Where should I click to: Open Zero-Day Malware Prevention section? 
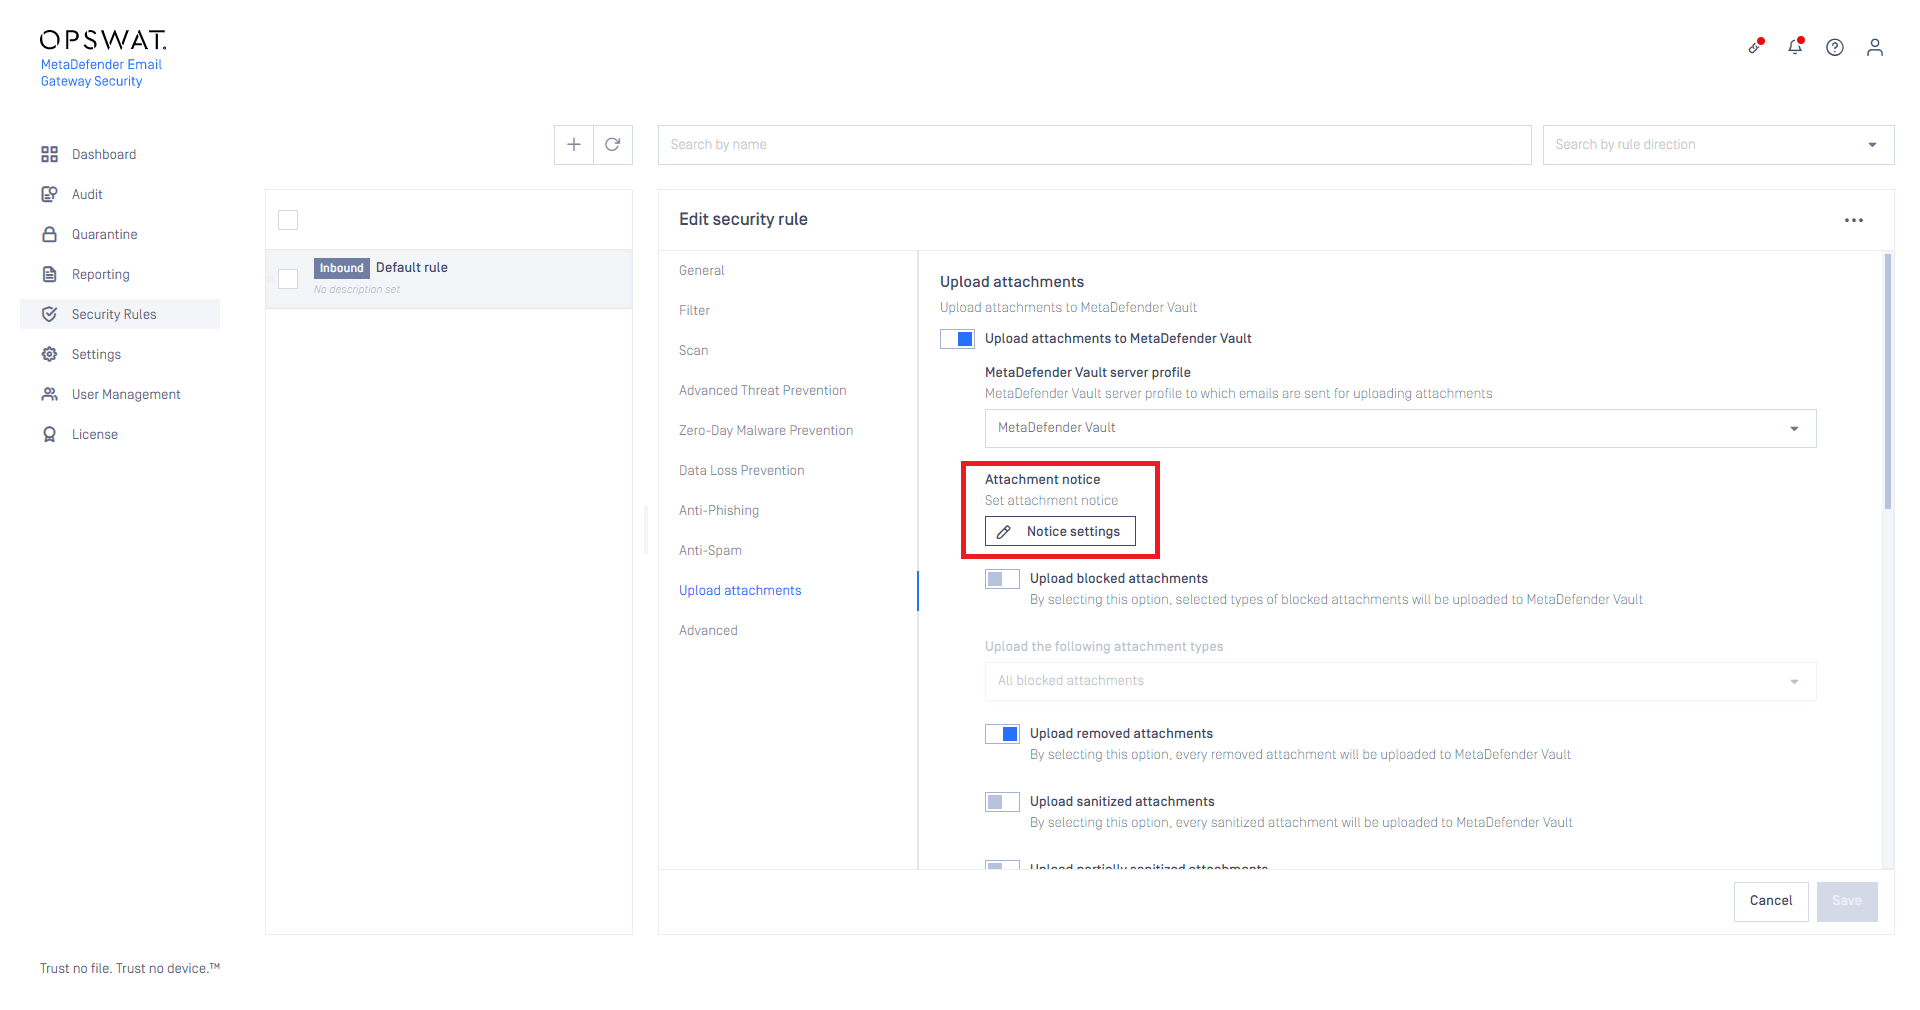point(766,430)
